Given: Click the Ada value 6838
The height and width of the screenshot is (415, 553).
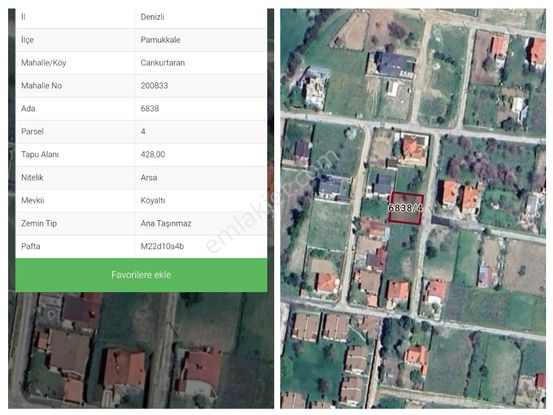Looking at the screenshot, I should coord(150,109).
